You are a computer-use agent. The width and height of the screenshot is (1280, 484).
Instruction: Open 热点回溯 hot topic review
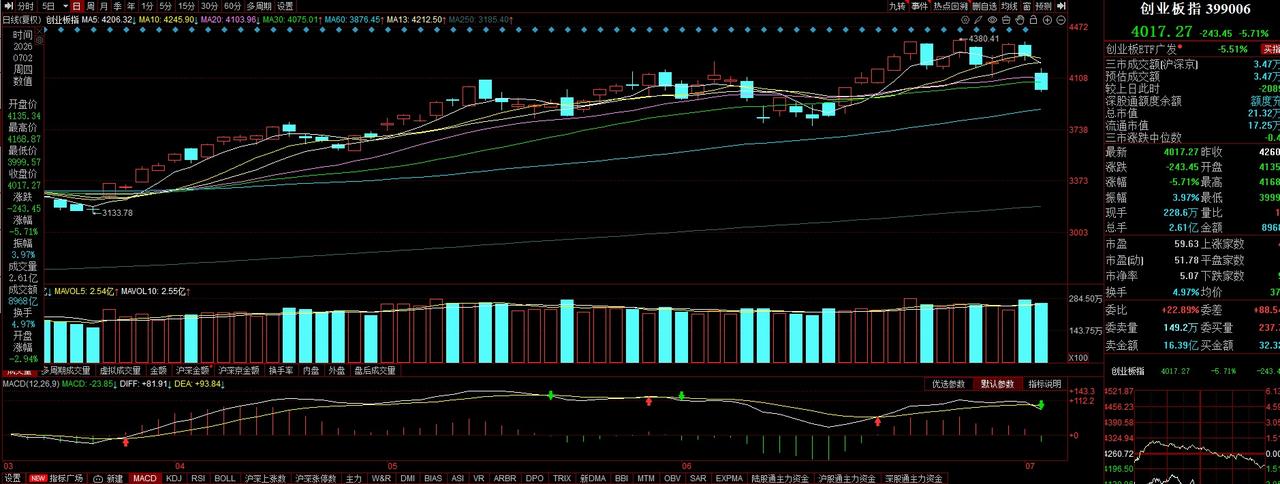pyautogui.click(x=950, y=6)
